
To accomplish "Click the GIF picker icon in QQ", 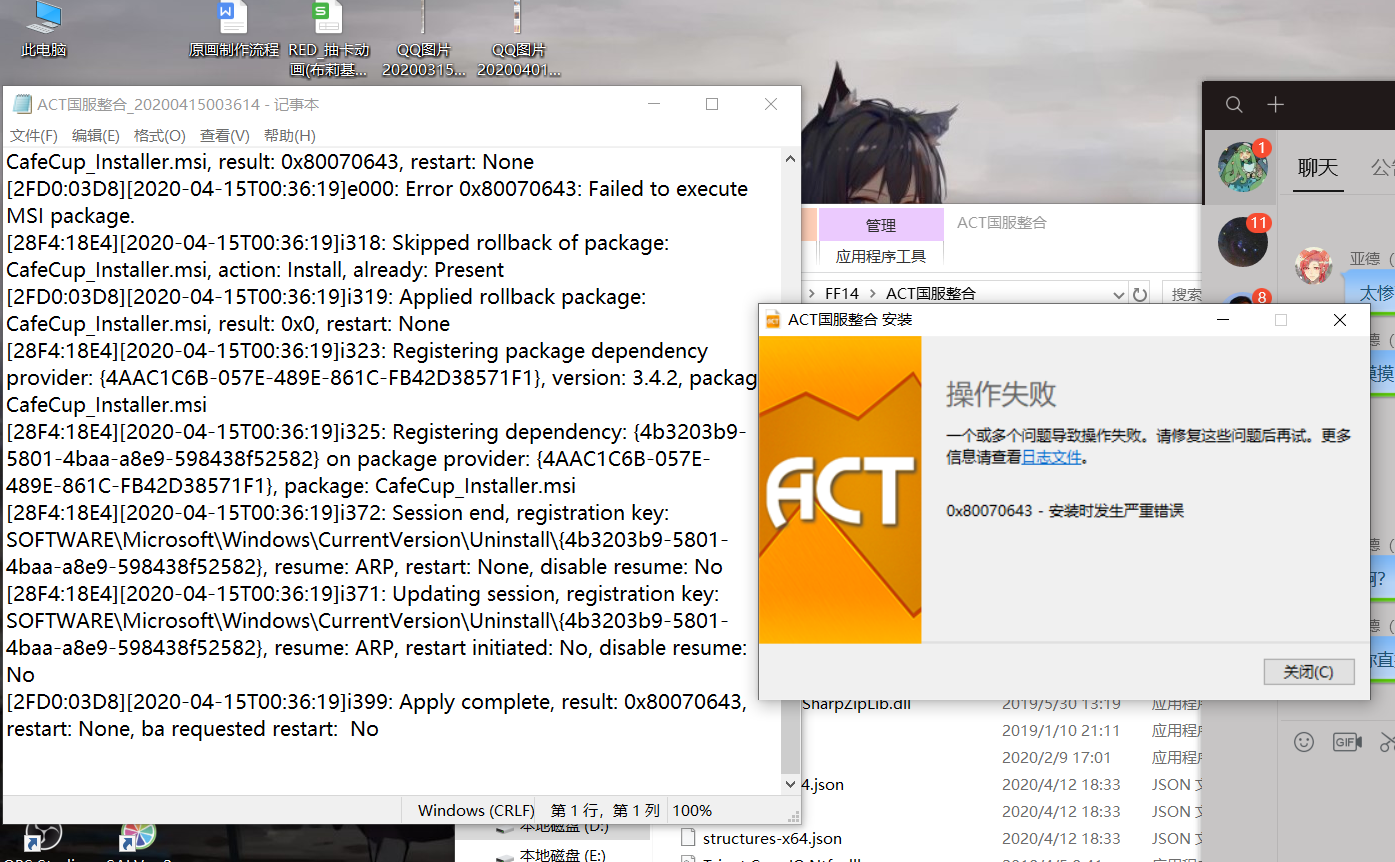I will coord(1347,742).
